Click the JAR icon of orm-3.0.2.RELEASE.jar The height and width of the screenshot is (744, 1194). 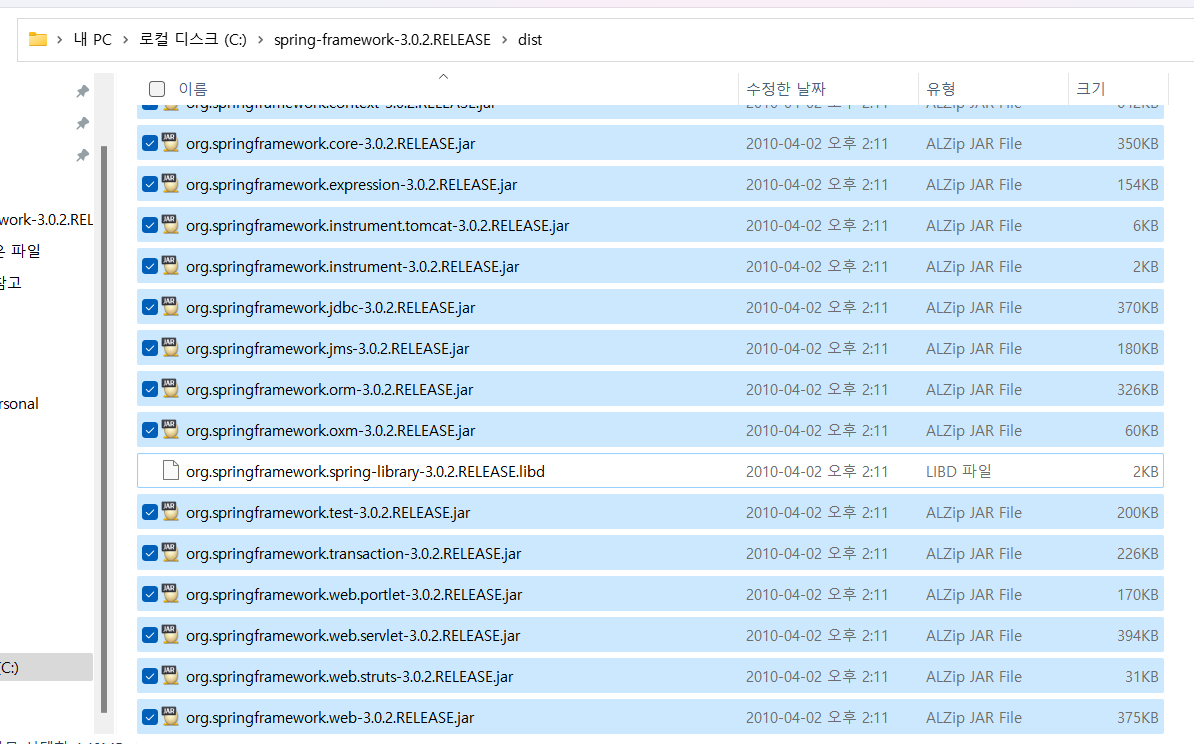point(171,389)
